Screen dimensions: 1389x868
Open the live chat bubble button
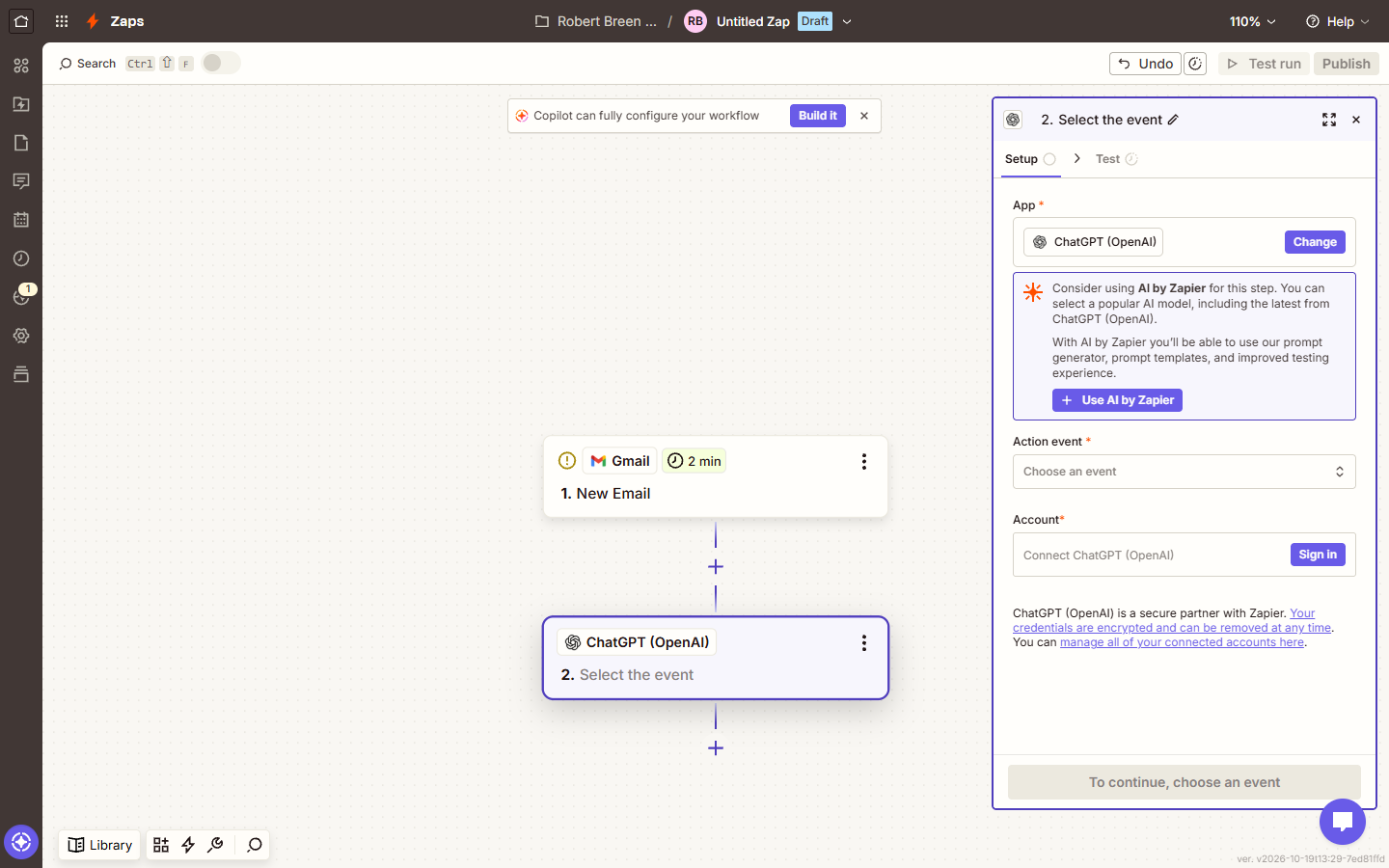point(1342,822)
